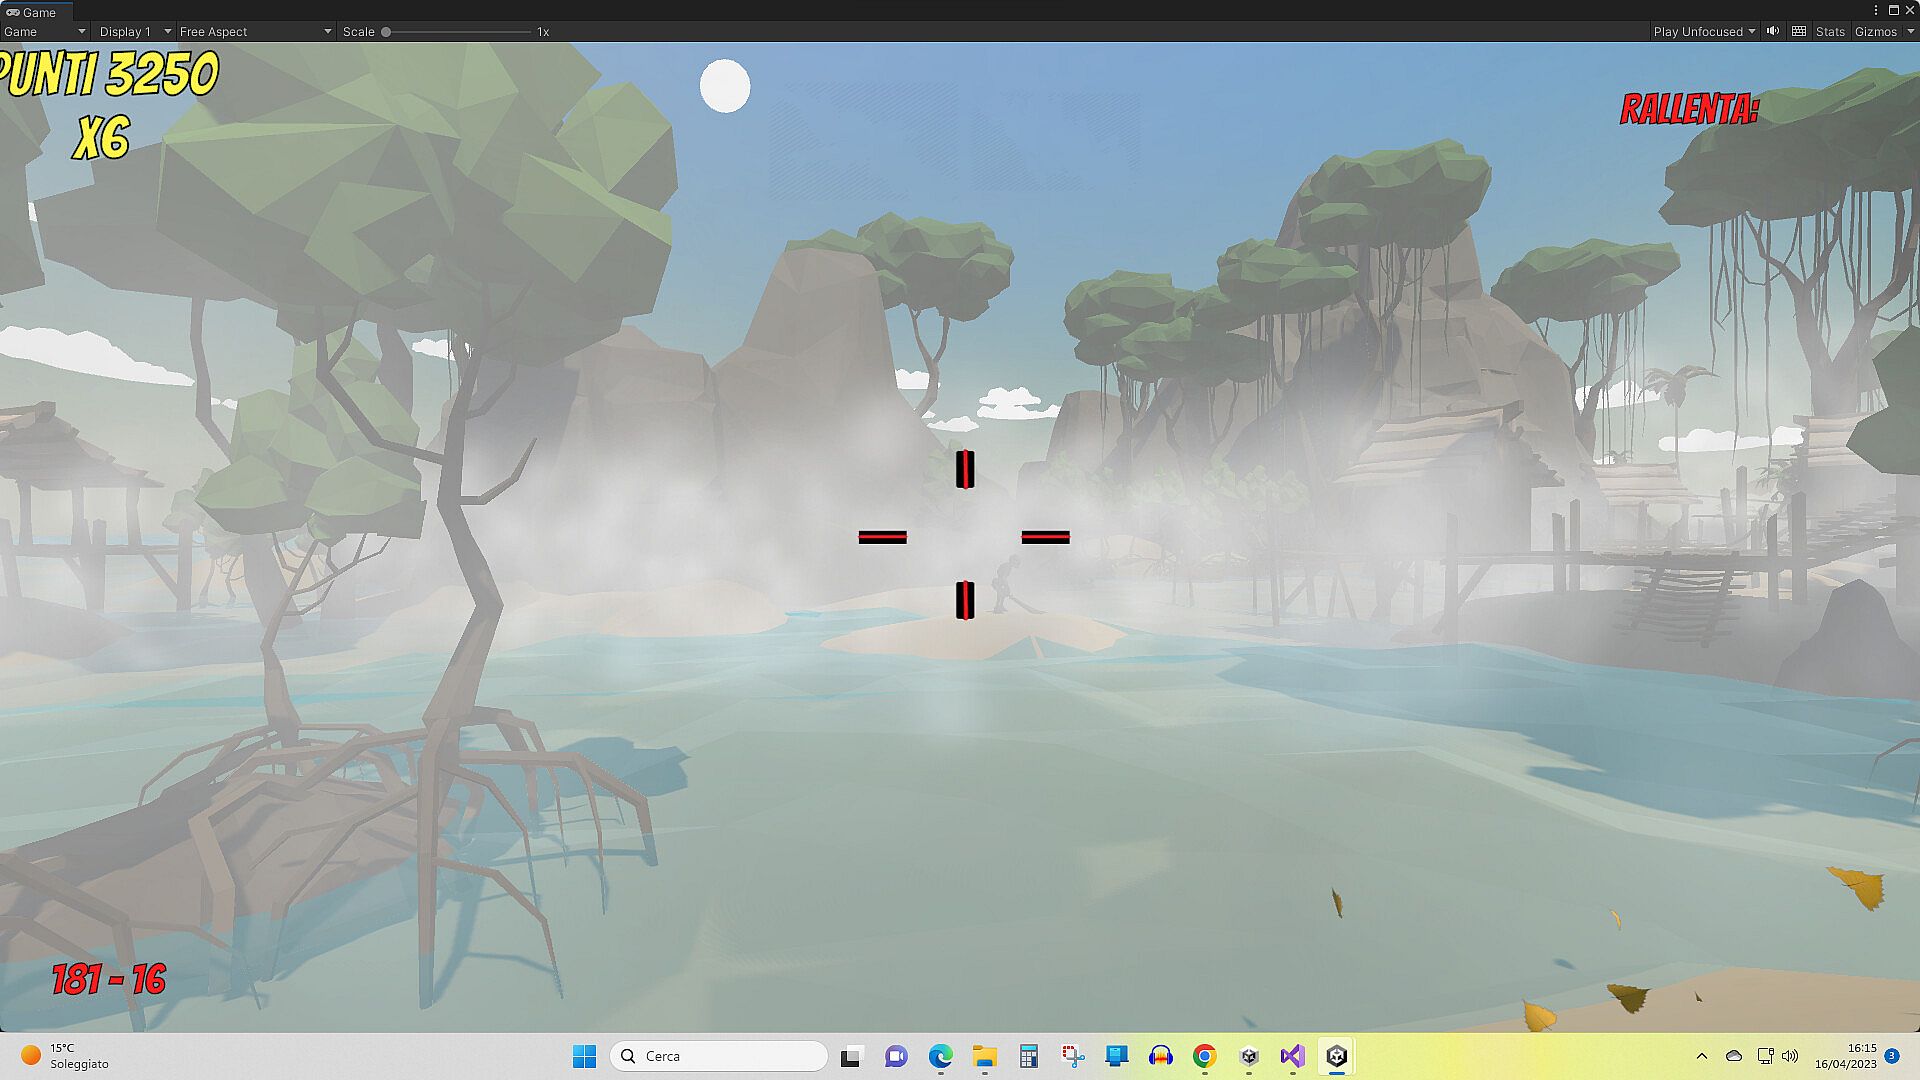Viewport: 1920px width, 1080px height.
Task: Open Visual Studio from the taskbar
Action: (1292, 1056)
